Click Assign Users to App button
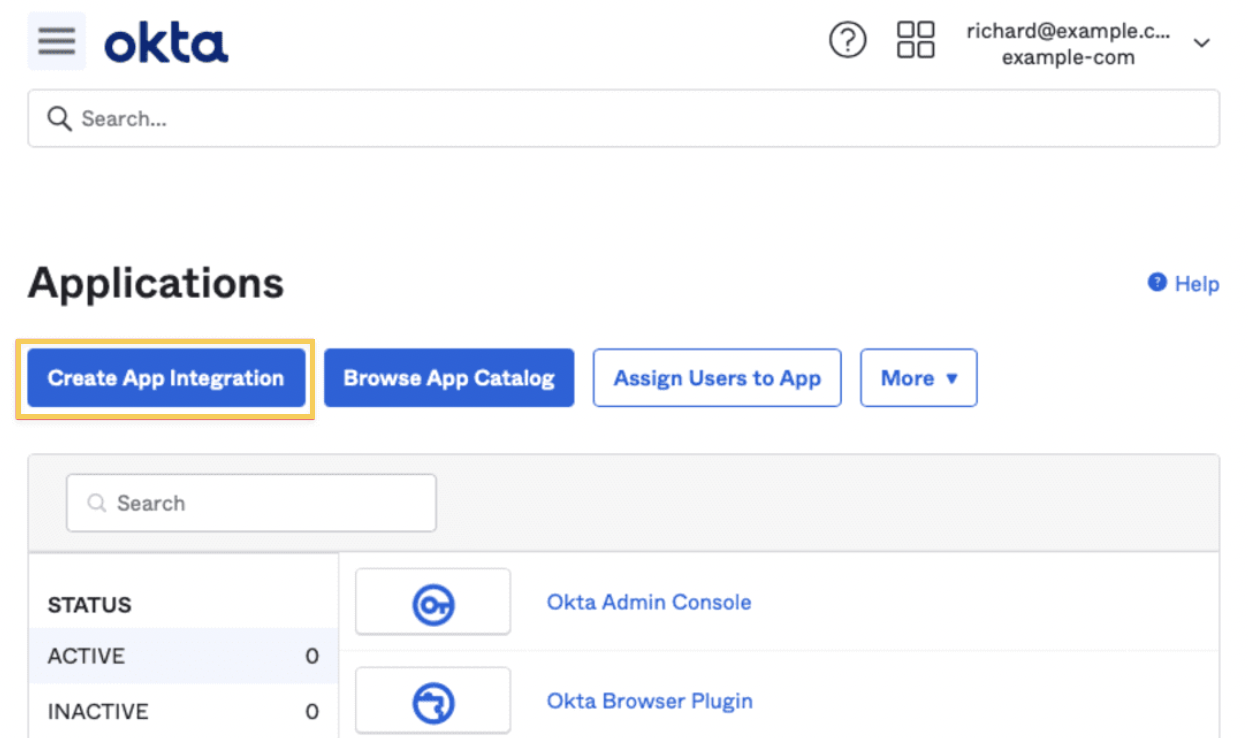Image resolution: width=1248 pixels, height=738 pixels. point(717,378)
